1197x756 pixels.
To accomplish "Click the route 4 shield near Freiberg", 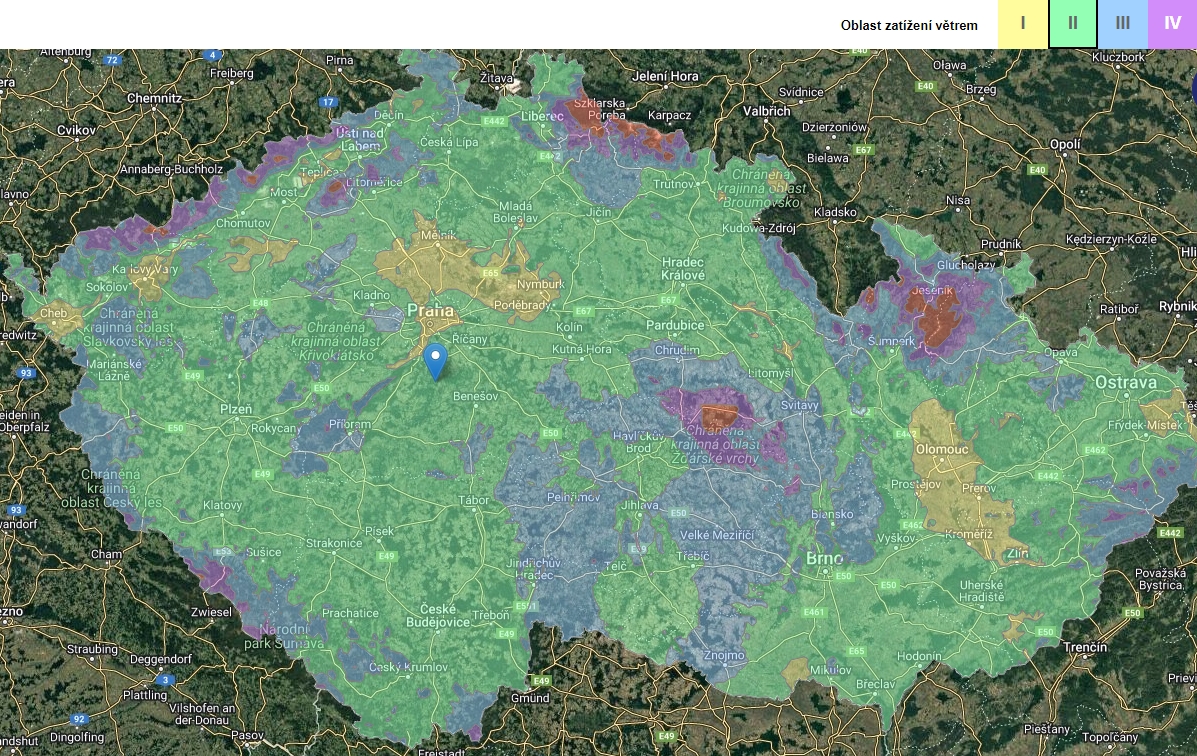I will pos(213,55).
